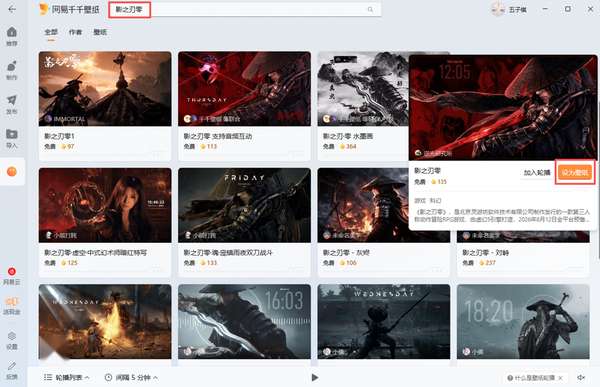Click the like count 135 in popup card
The width and height of the screenshot is (600, 387).
(439, 182)
